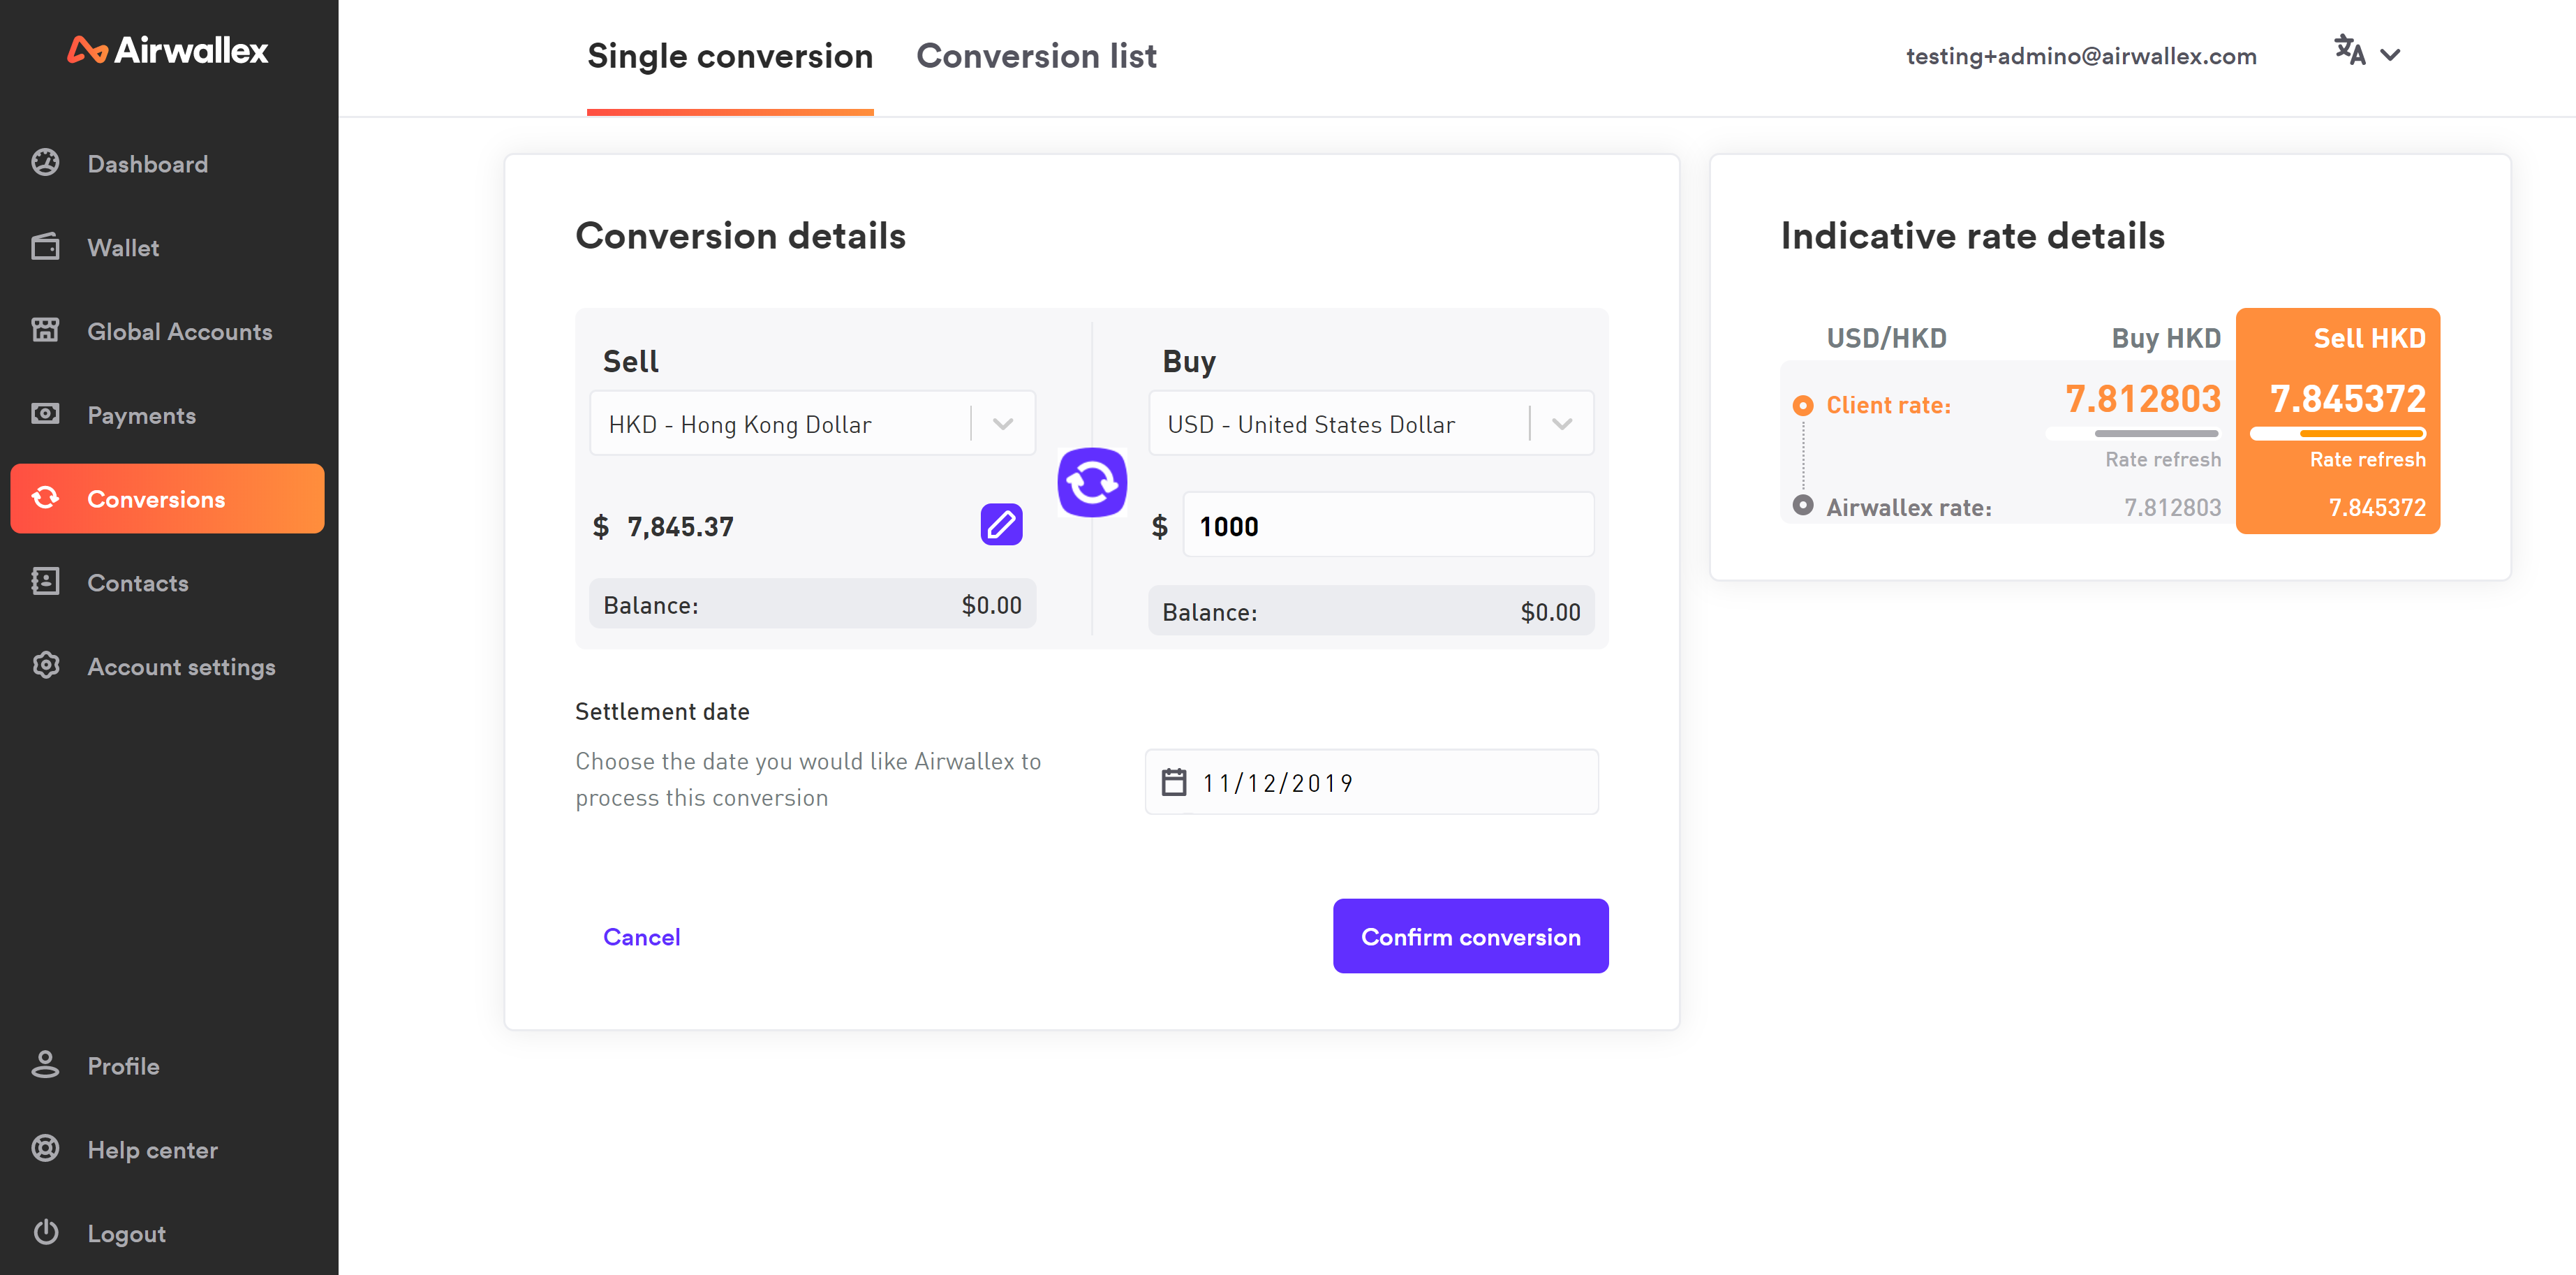This screenshot has width=2576, height=1275.
Task: Select the Single conversion tab
Action: click(729, 56)
